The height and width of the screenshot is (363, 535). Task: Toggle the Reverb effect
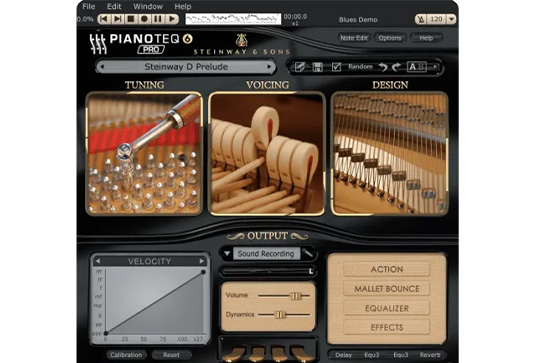[430, 355]
